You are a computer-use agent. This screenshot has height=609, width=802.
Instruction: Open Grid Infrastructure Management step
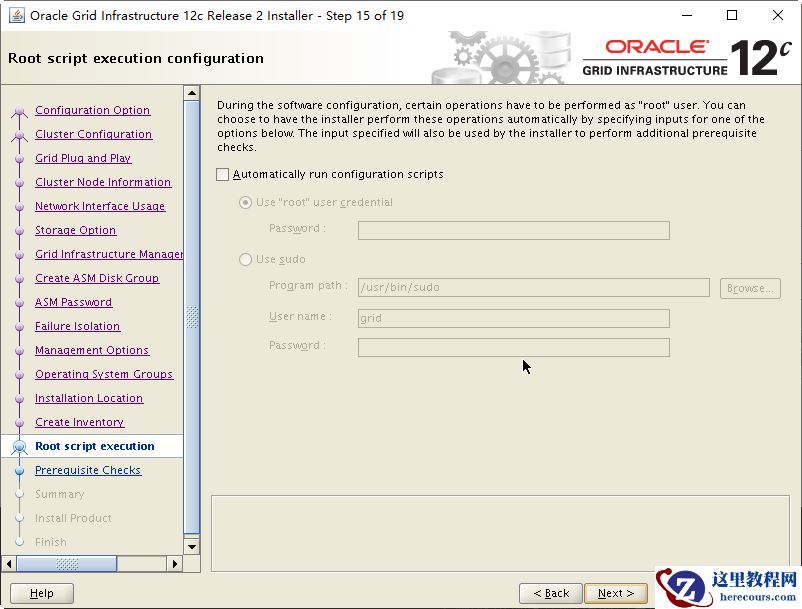pos(109,254)
